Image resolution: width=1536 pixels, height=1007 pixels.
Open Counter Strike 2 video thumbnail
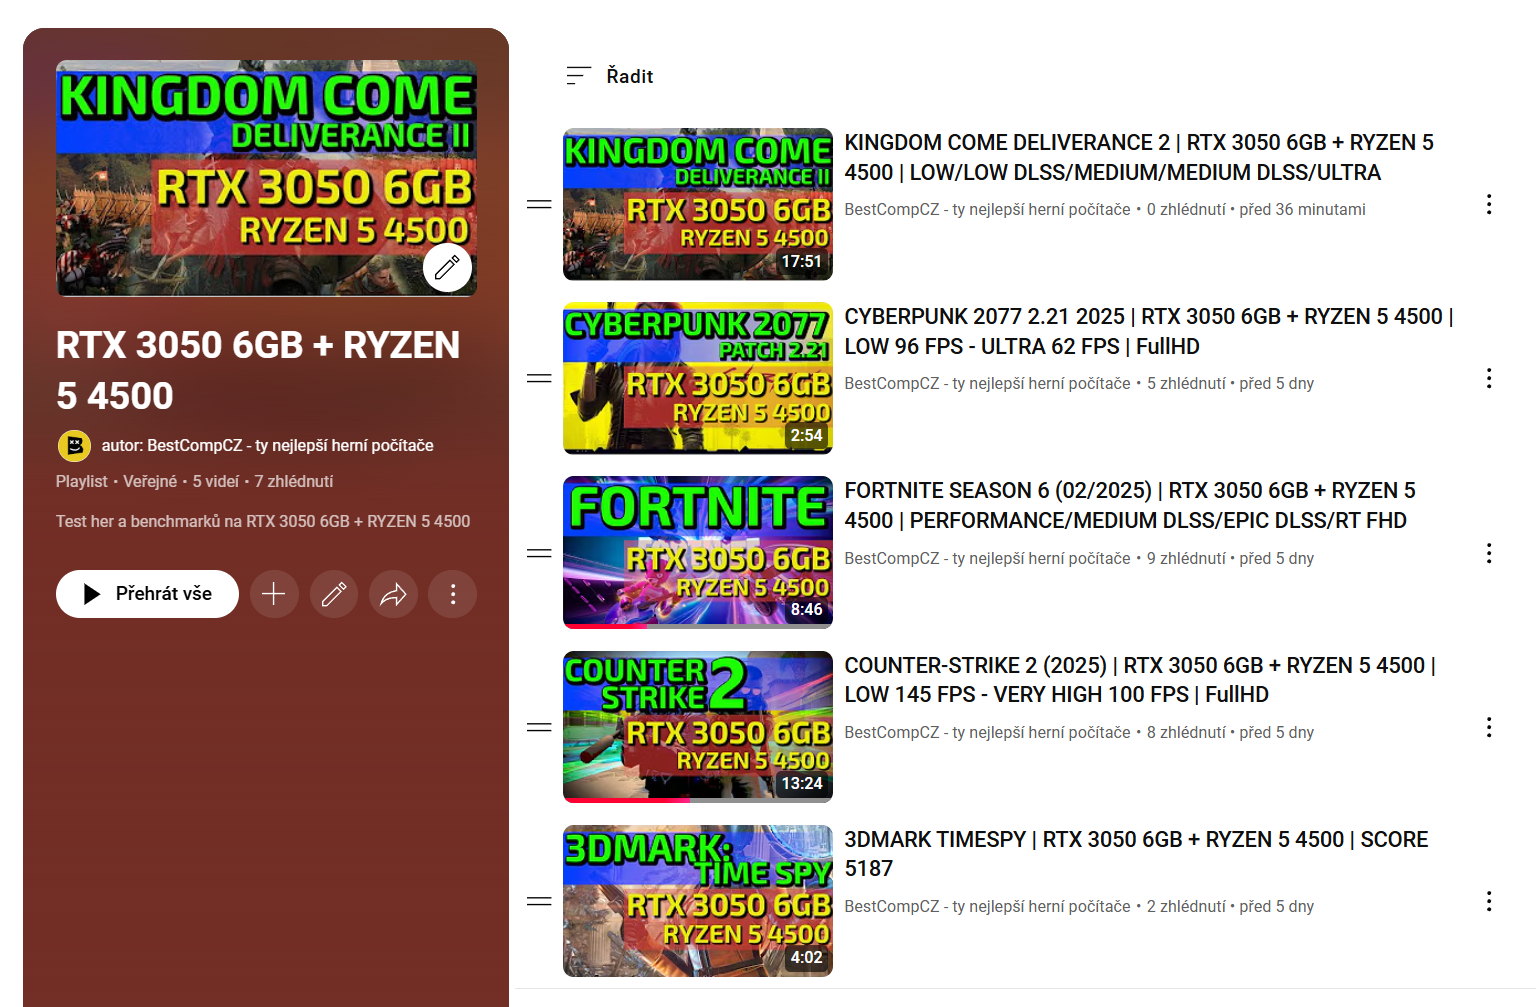(698, 727)
